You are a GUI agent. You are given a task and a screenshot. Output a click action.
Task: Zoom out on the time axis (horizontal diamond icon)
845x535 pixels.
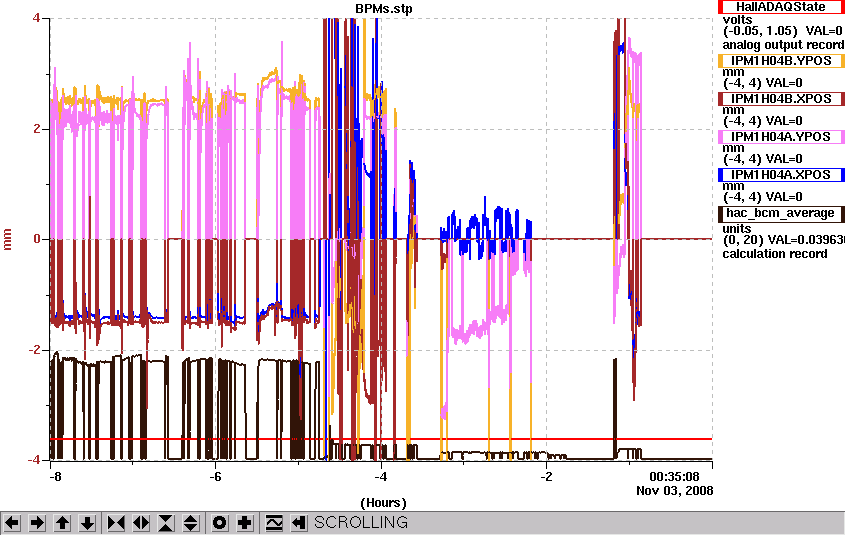tap(141, 523)
